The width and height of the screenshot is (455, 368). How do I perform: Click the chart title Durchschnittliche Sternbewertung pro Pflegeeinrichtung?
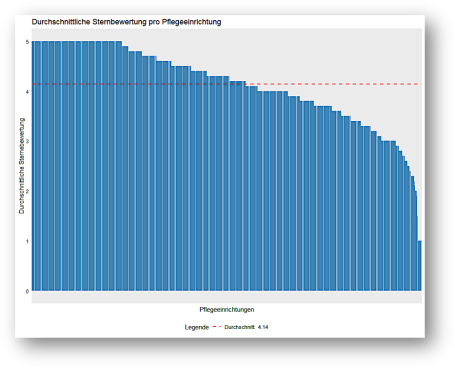126,22
